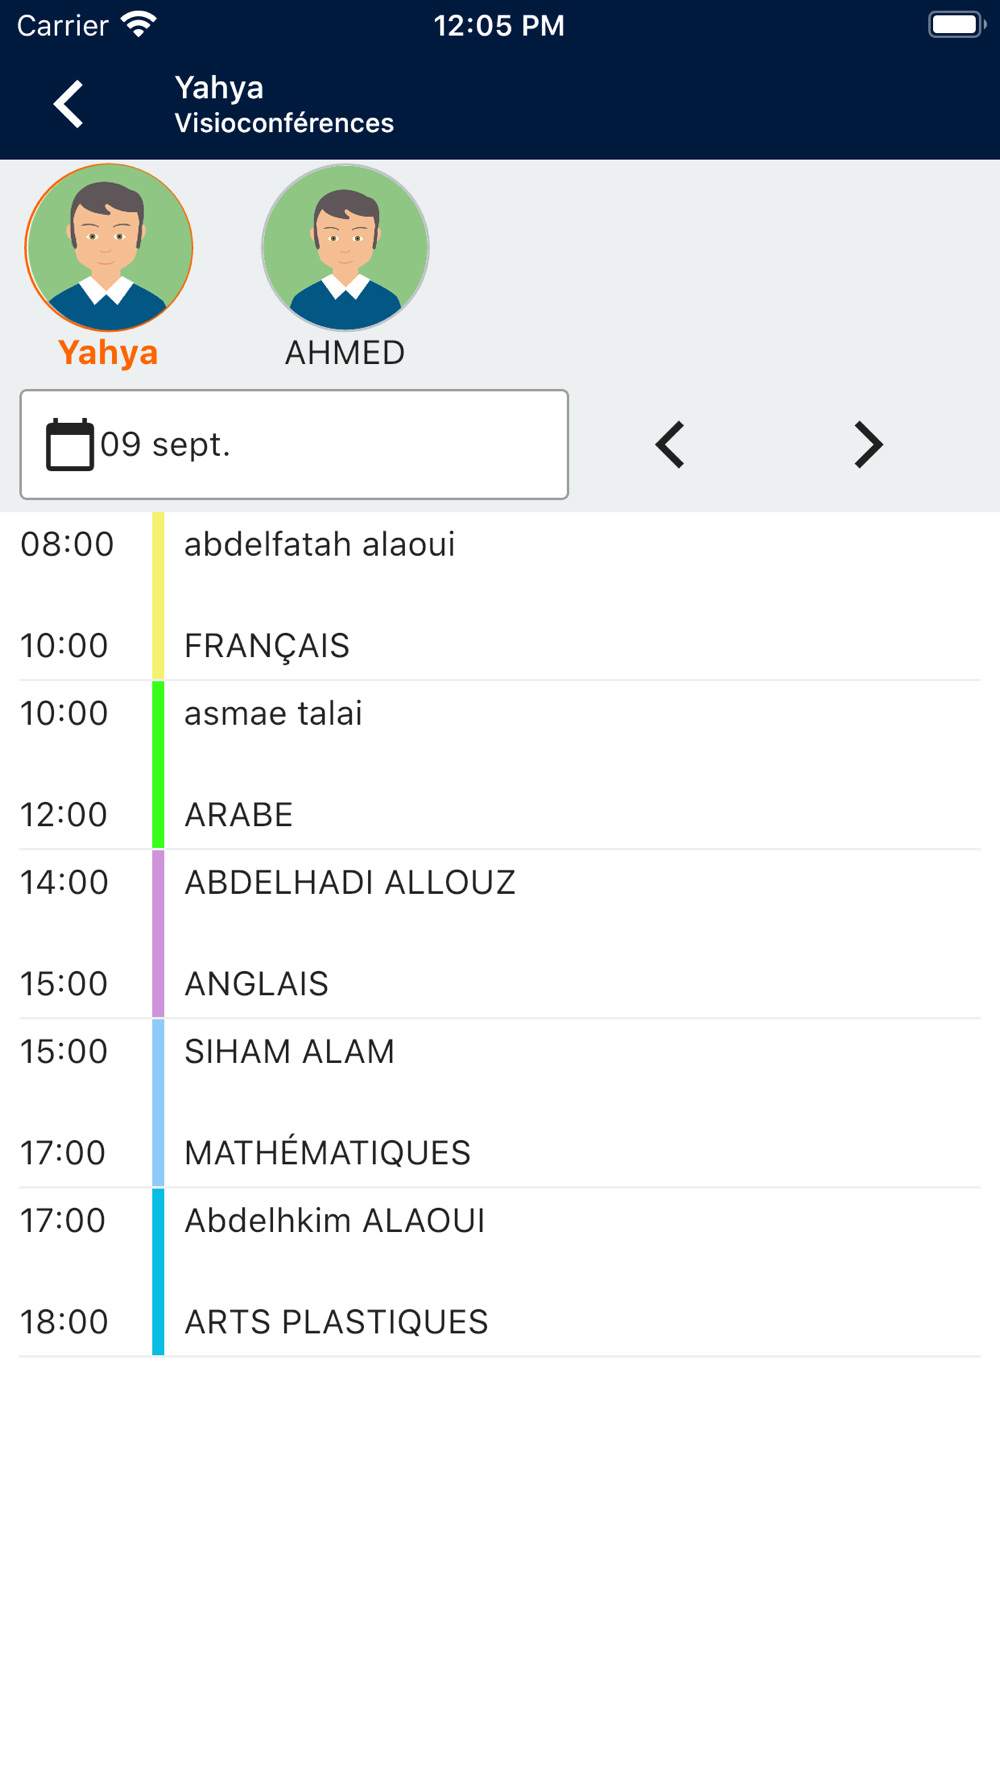Switch to AHMED's profile avatar
The image size is (1000, 1778).
point(345,247)
